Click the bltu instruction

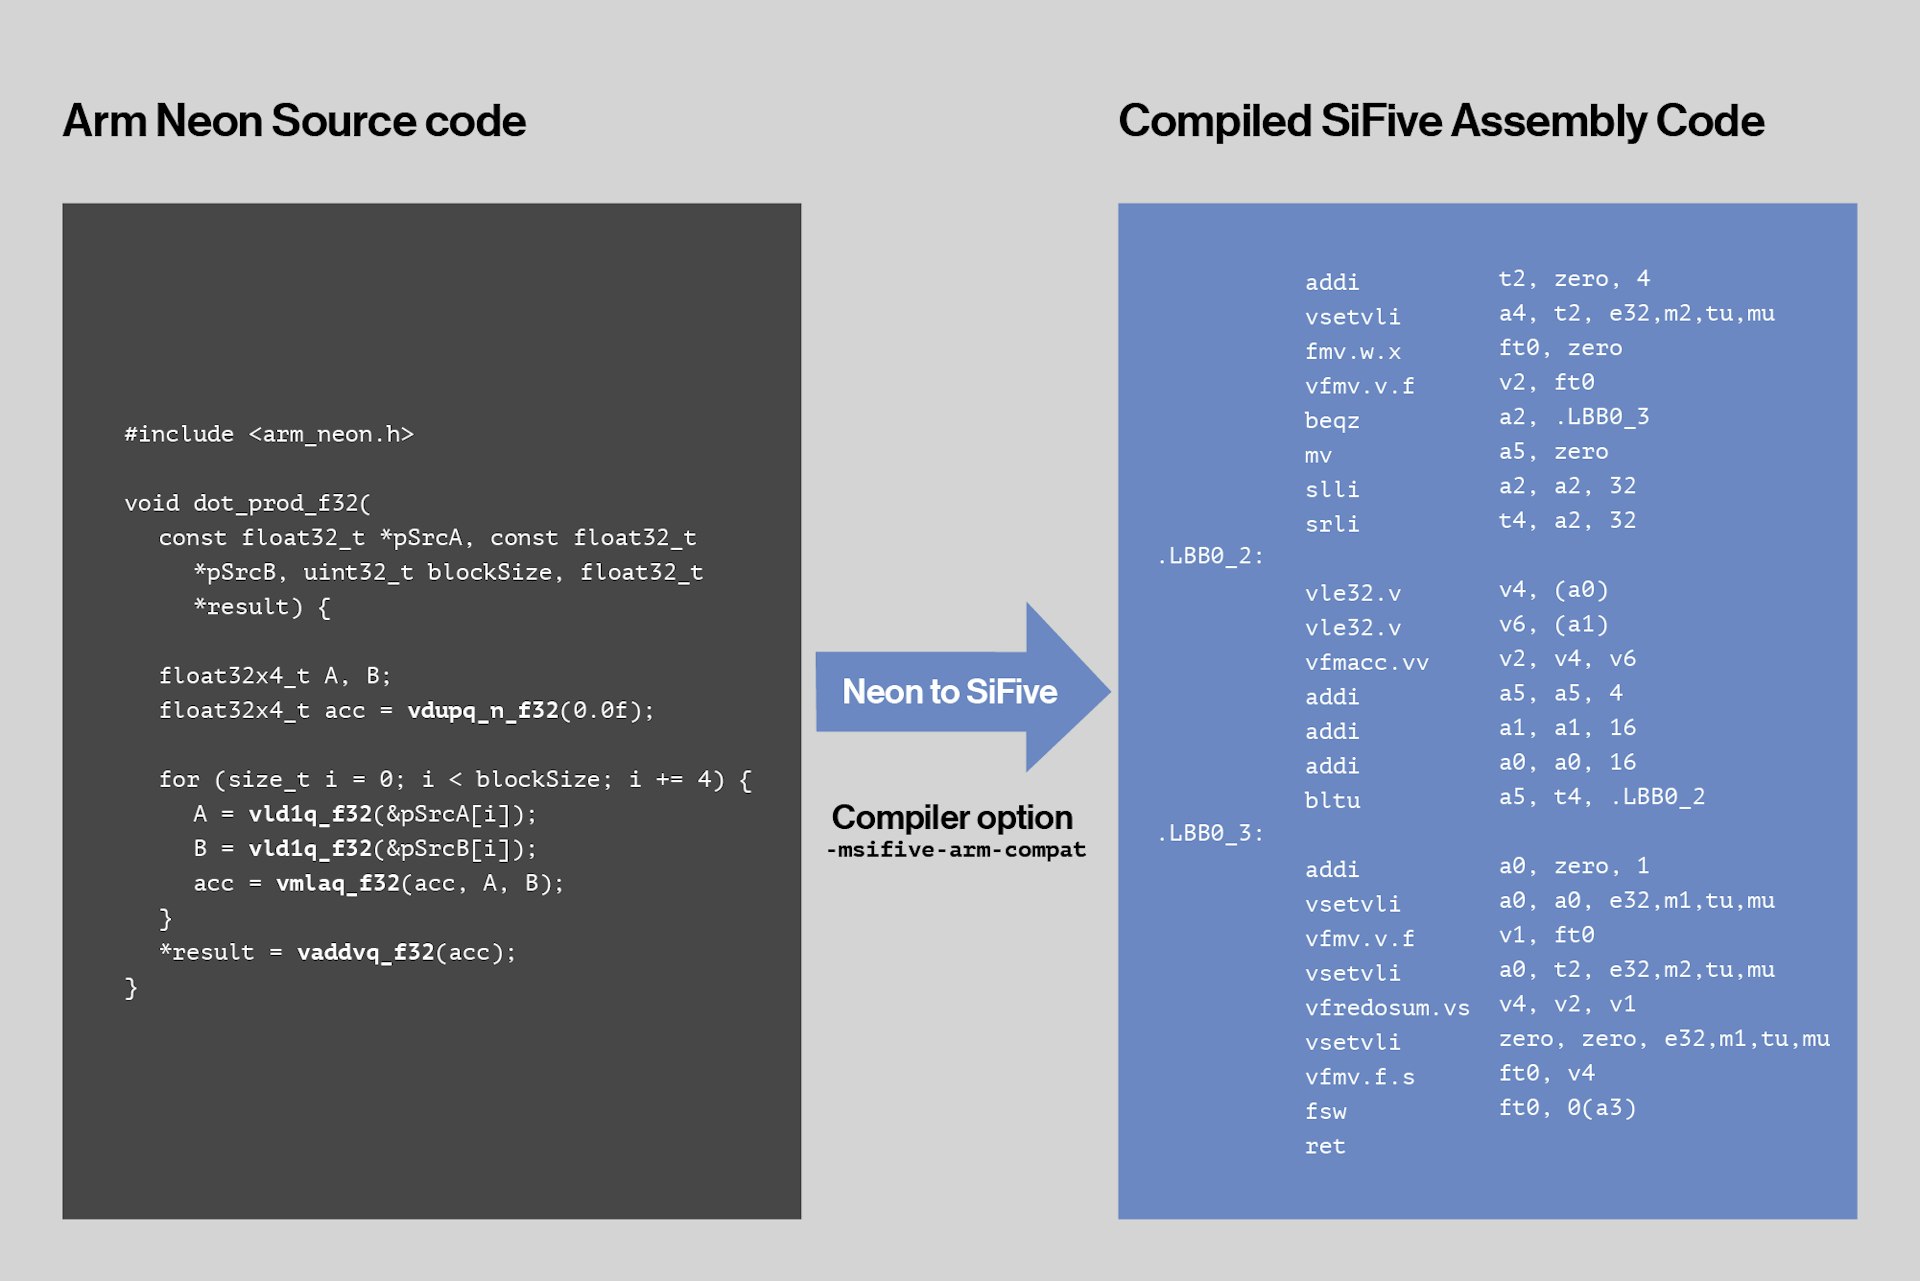[x=1332, y=800]
